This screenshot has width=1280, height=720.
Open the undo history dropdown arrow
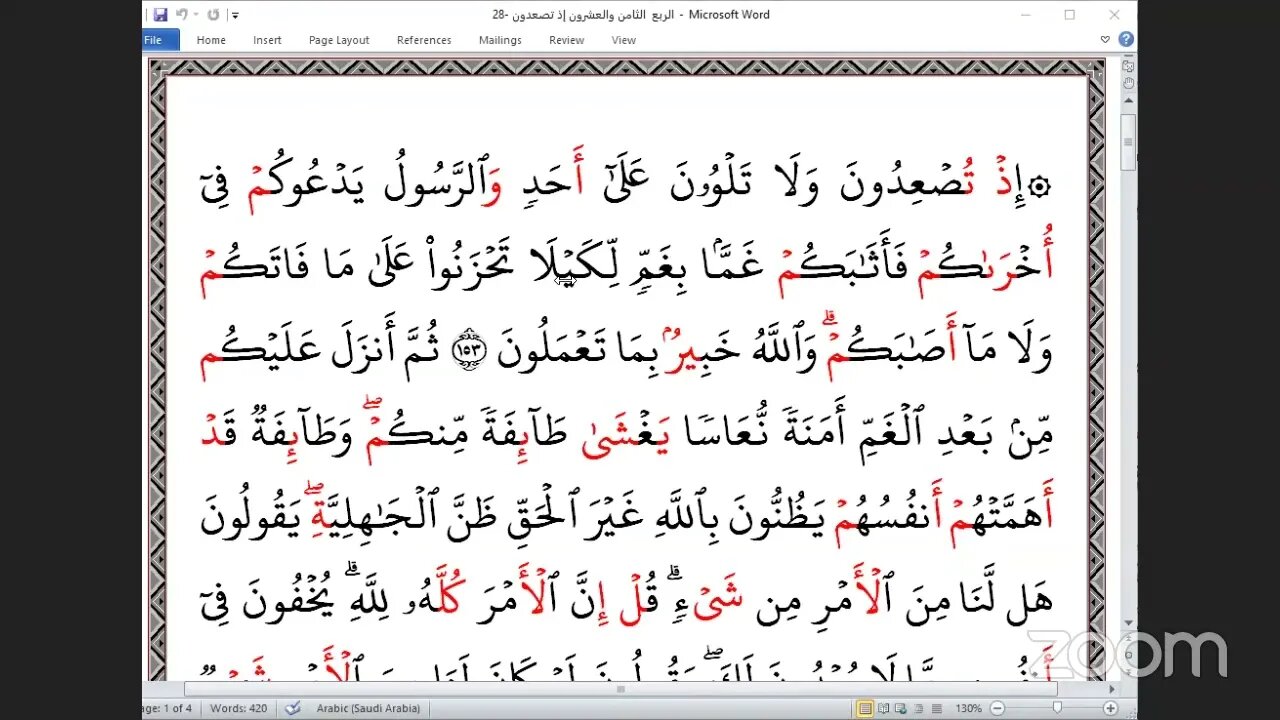coord(195,15)
